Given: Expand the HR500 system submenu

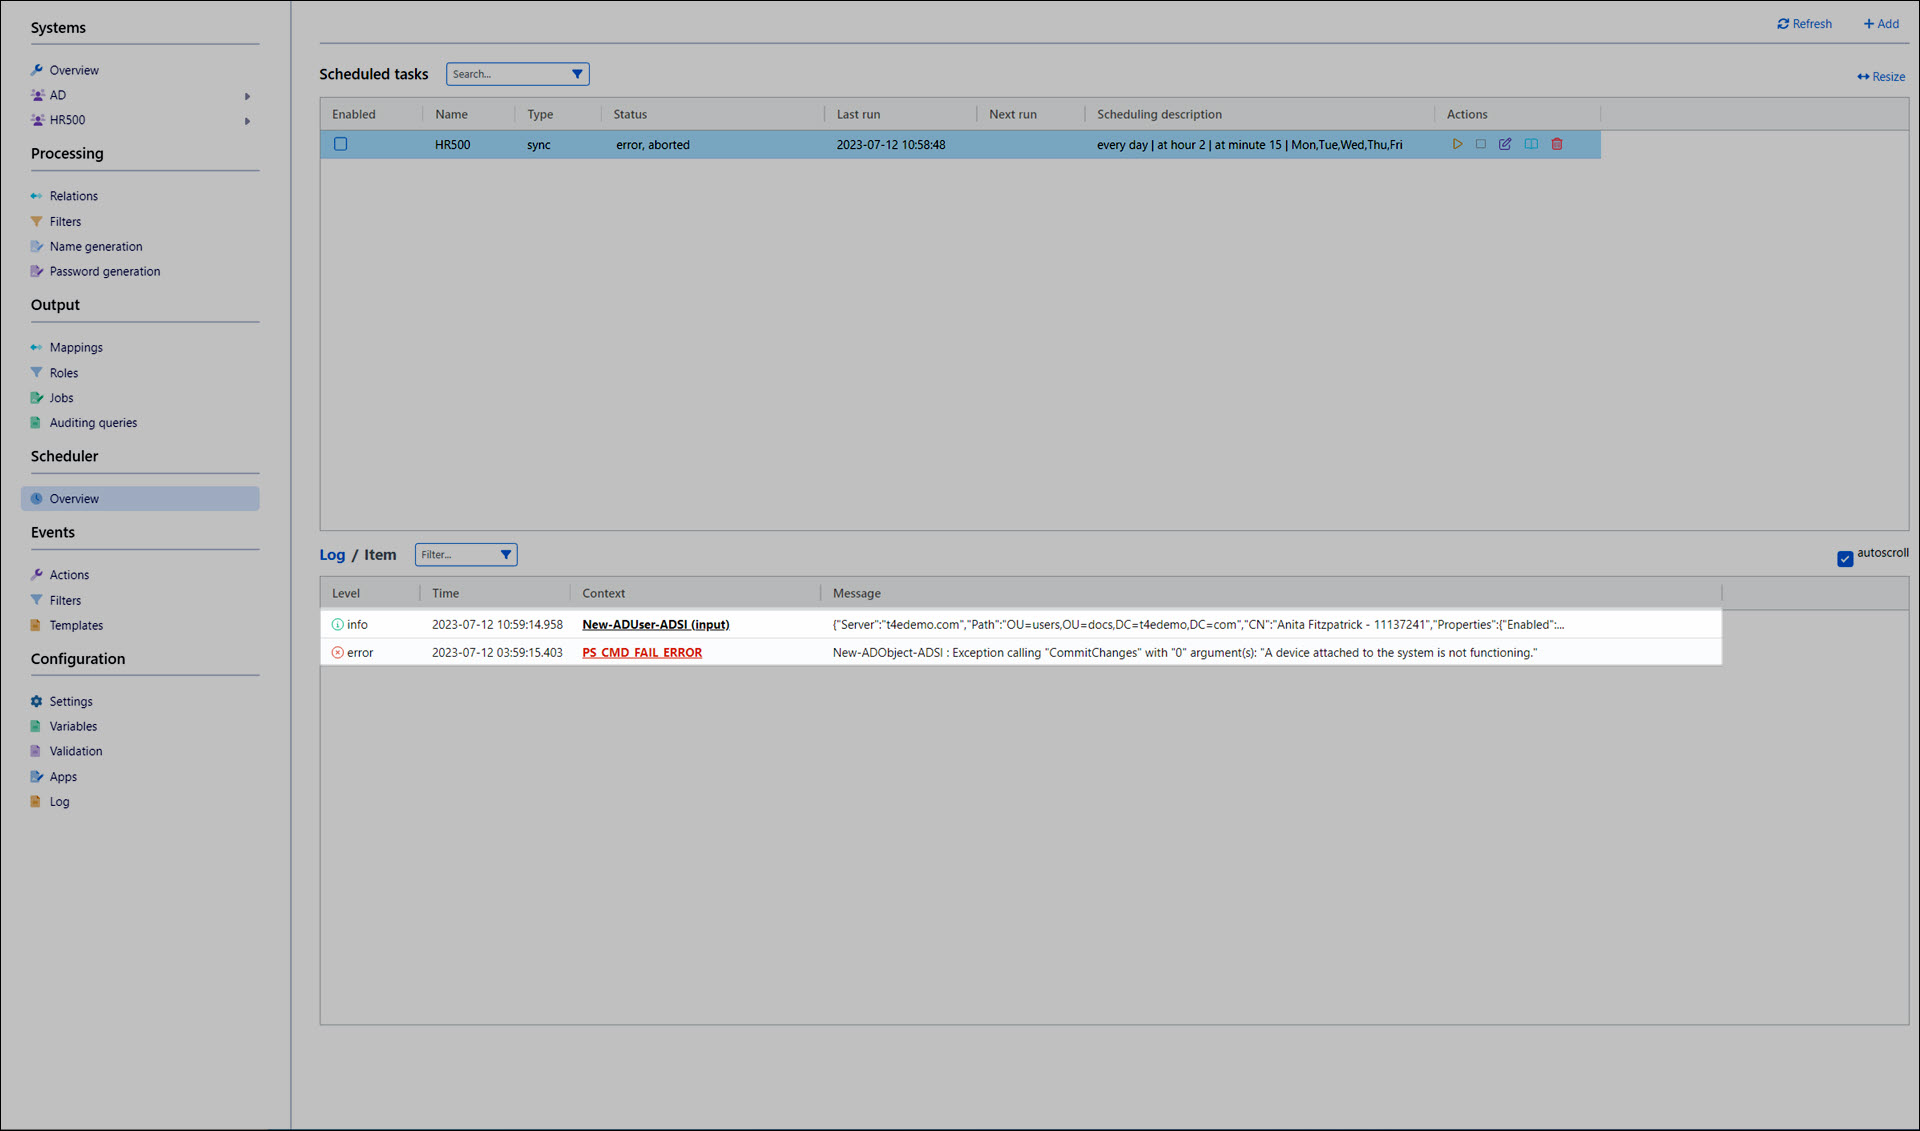Looking at the screenshot, I should pos(247,121).
